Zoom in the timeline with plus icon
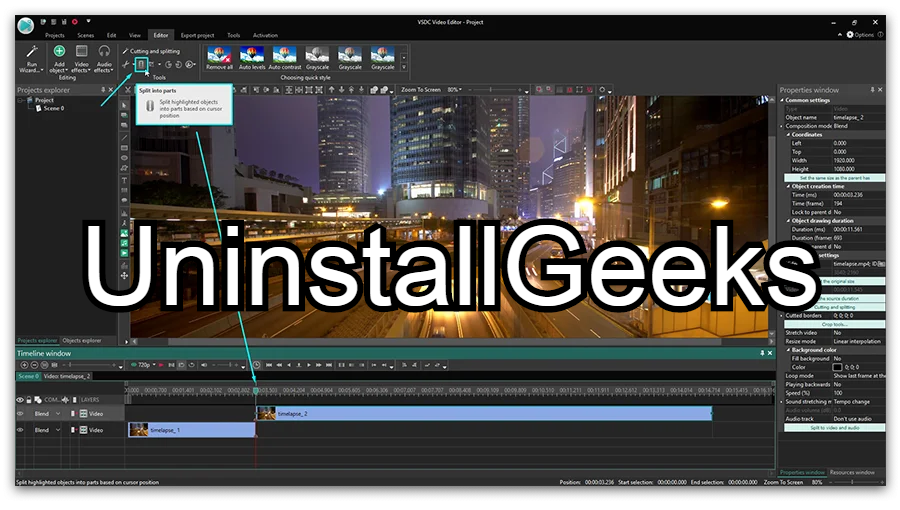This screenshot has height=510, width=900. pyautogui.click(x=24, y=365)
